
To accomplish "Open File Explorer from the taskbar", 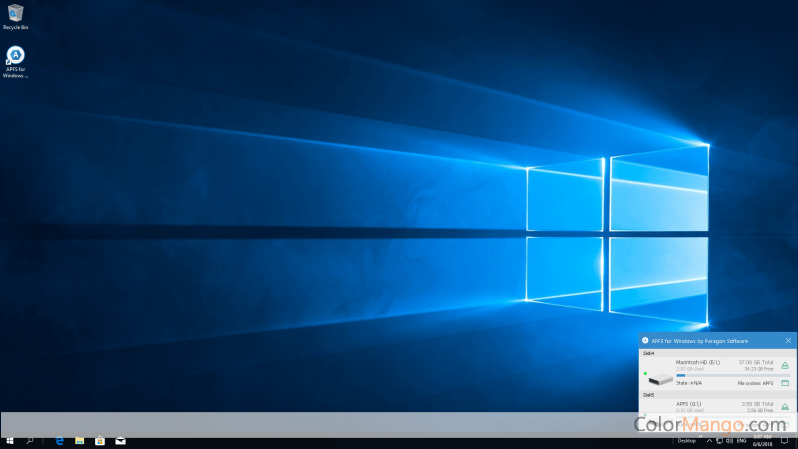I will (x=80, y=440).
